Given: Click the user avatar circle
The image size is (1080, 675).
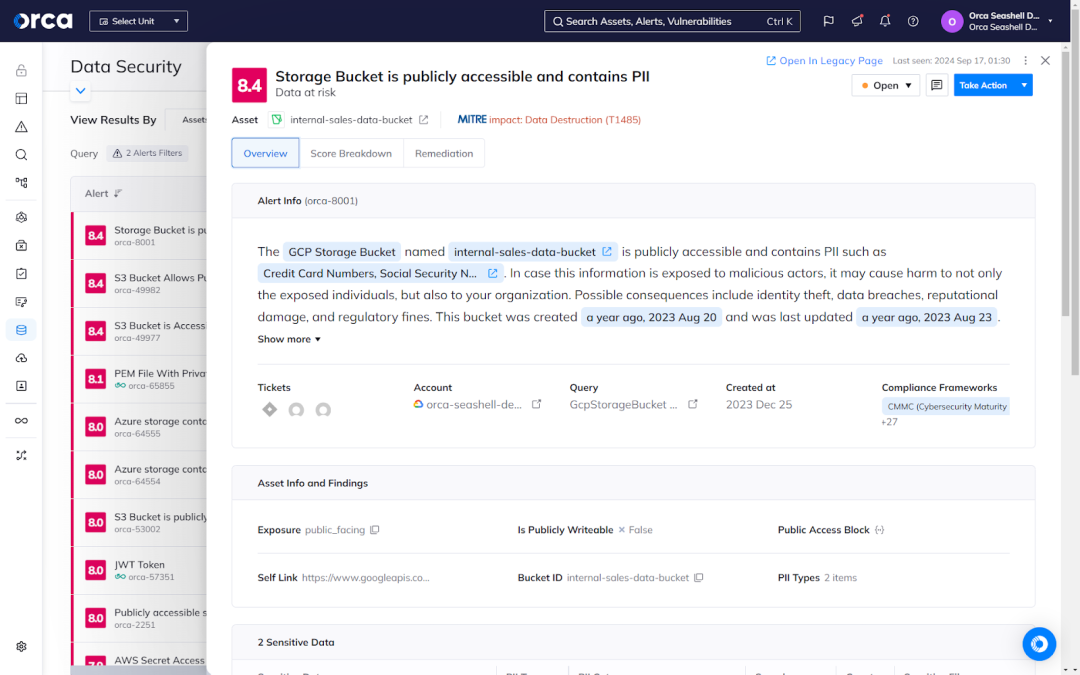Looking at the screenshot, I should 952,21.
